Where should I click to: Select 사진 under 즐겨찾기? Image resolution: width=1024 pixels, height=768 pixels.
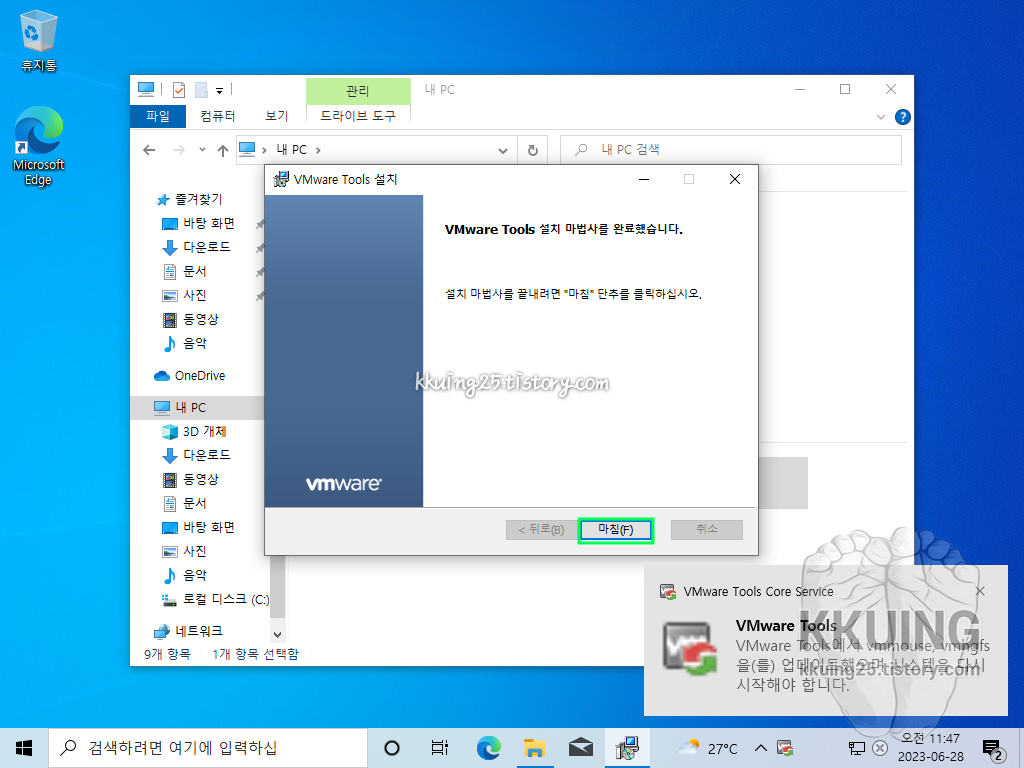pos(195,295)
